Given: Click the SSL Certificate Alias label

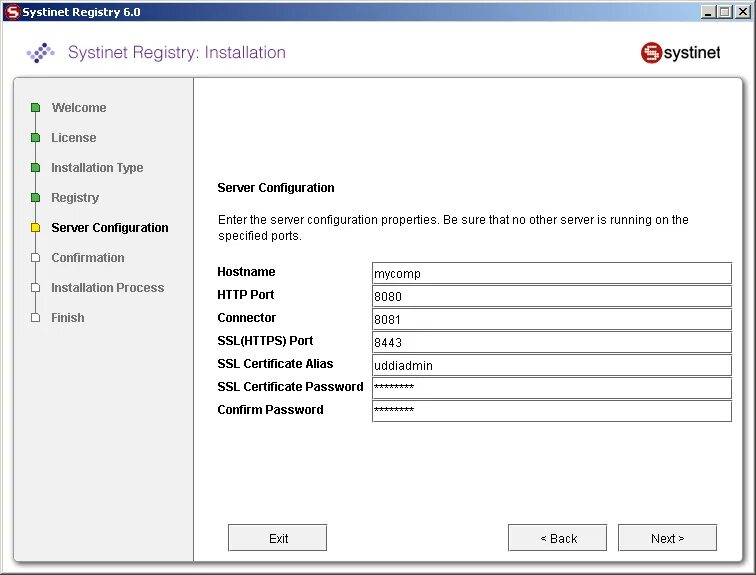Looking at the screenshot, I should coord(275,363).
